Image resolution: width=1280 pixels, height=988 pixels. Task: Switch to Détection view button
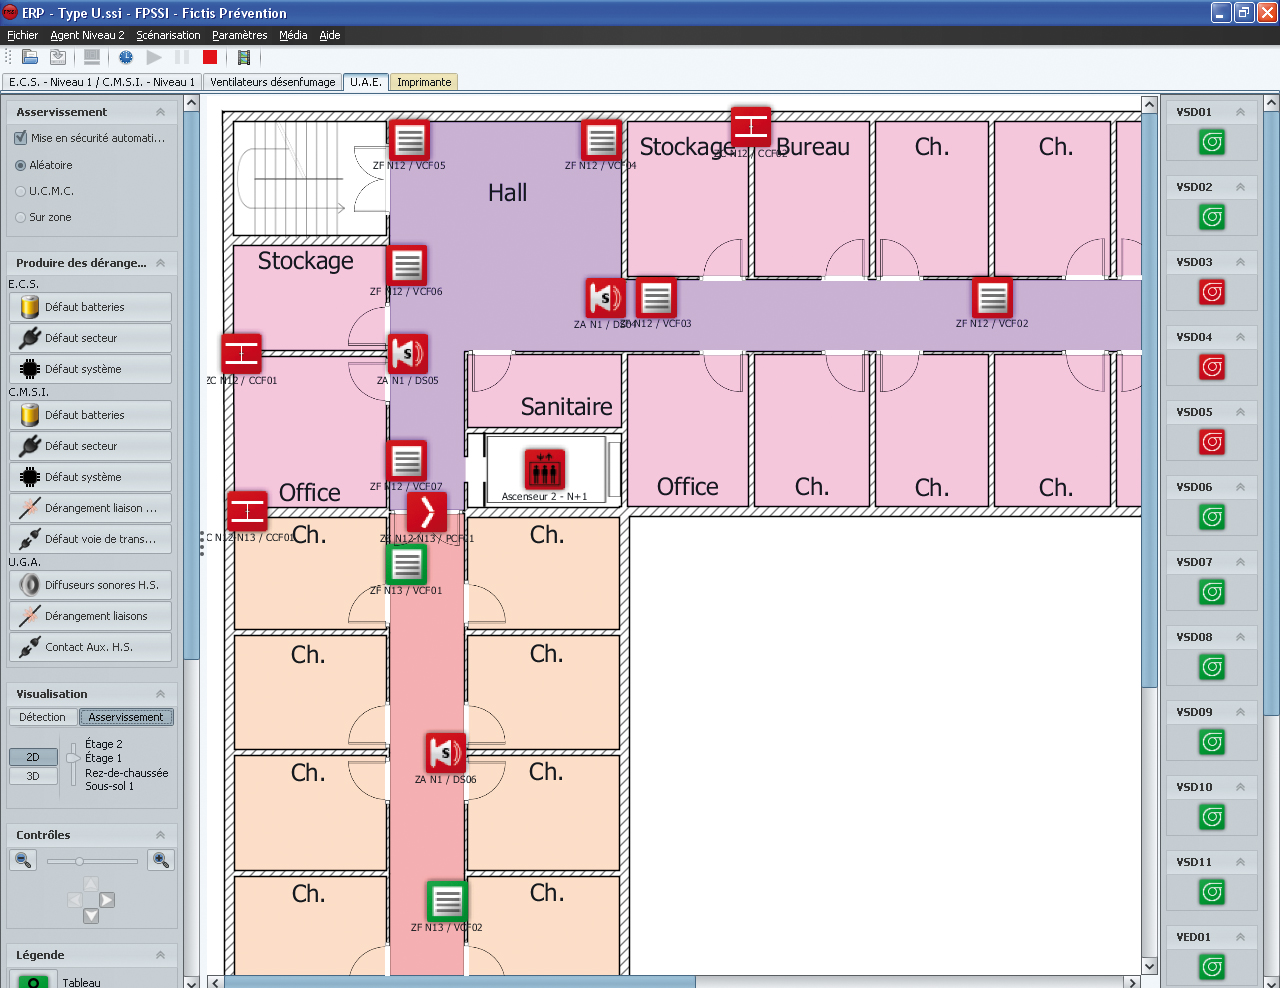tap(42, 717)
